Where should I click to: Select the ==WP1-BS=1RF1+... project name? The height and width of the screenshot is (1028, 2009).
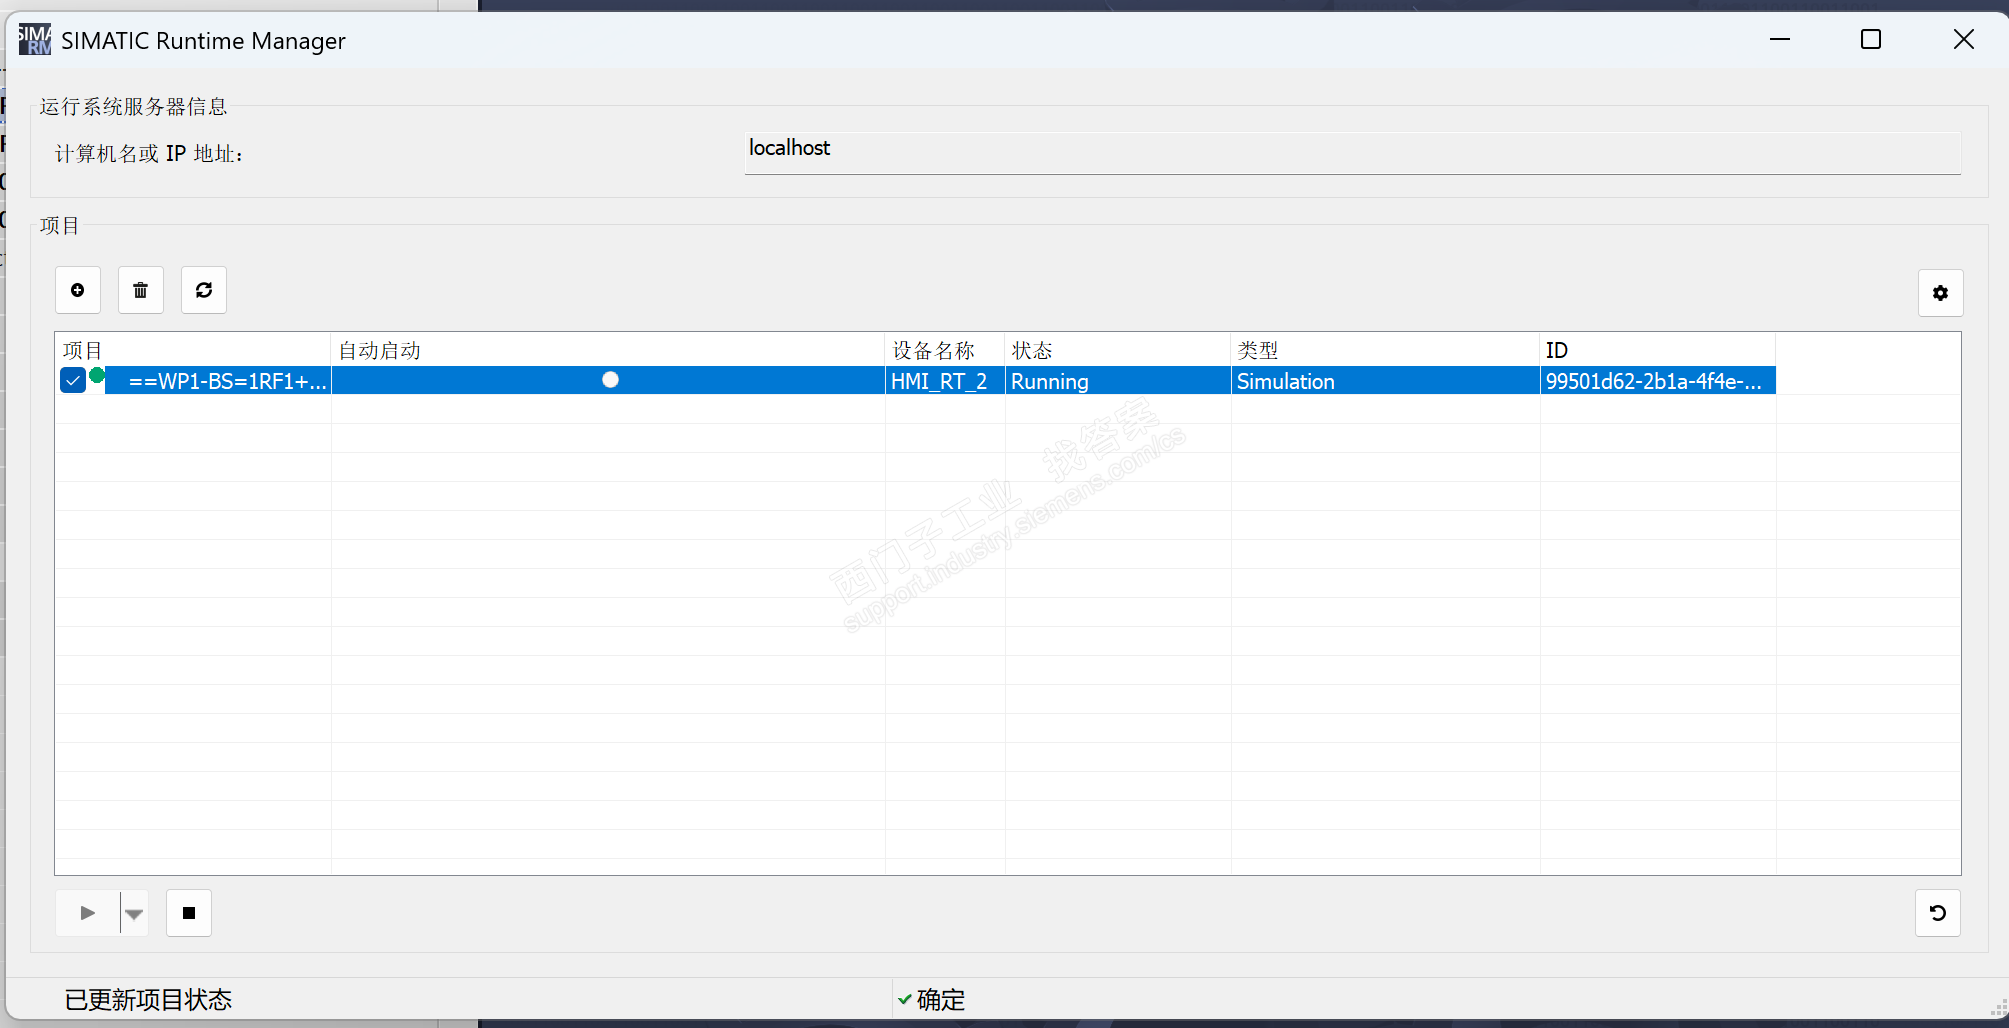point(228,381)
